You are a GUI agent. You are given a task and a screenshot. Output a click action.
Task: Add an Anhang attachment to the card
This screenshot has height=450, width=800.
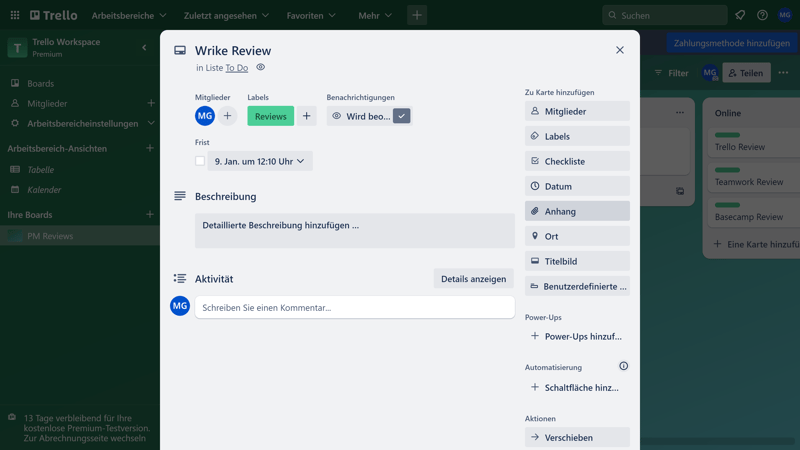[x=577, y=211]
